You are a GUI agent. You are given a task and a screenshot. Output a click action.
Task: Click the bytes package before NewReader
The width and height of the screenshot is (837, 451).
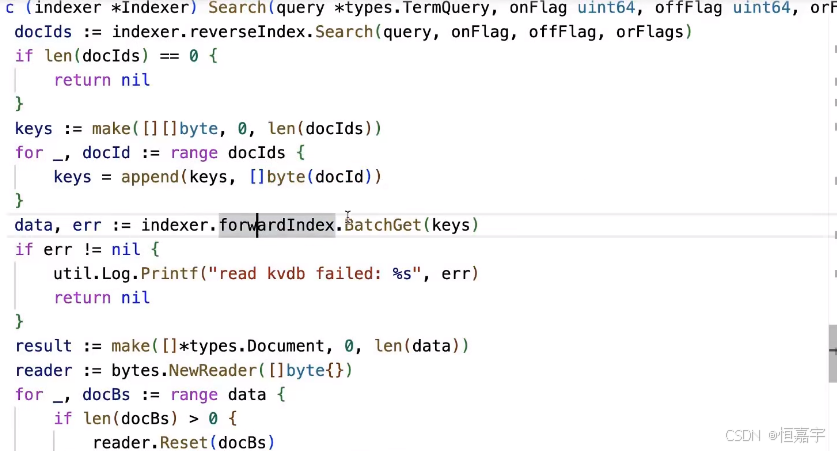point(136,370)
